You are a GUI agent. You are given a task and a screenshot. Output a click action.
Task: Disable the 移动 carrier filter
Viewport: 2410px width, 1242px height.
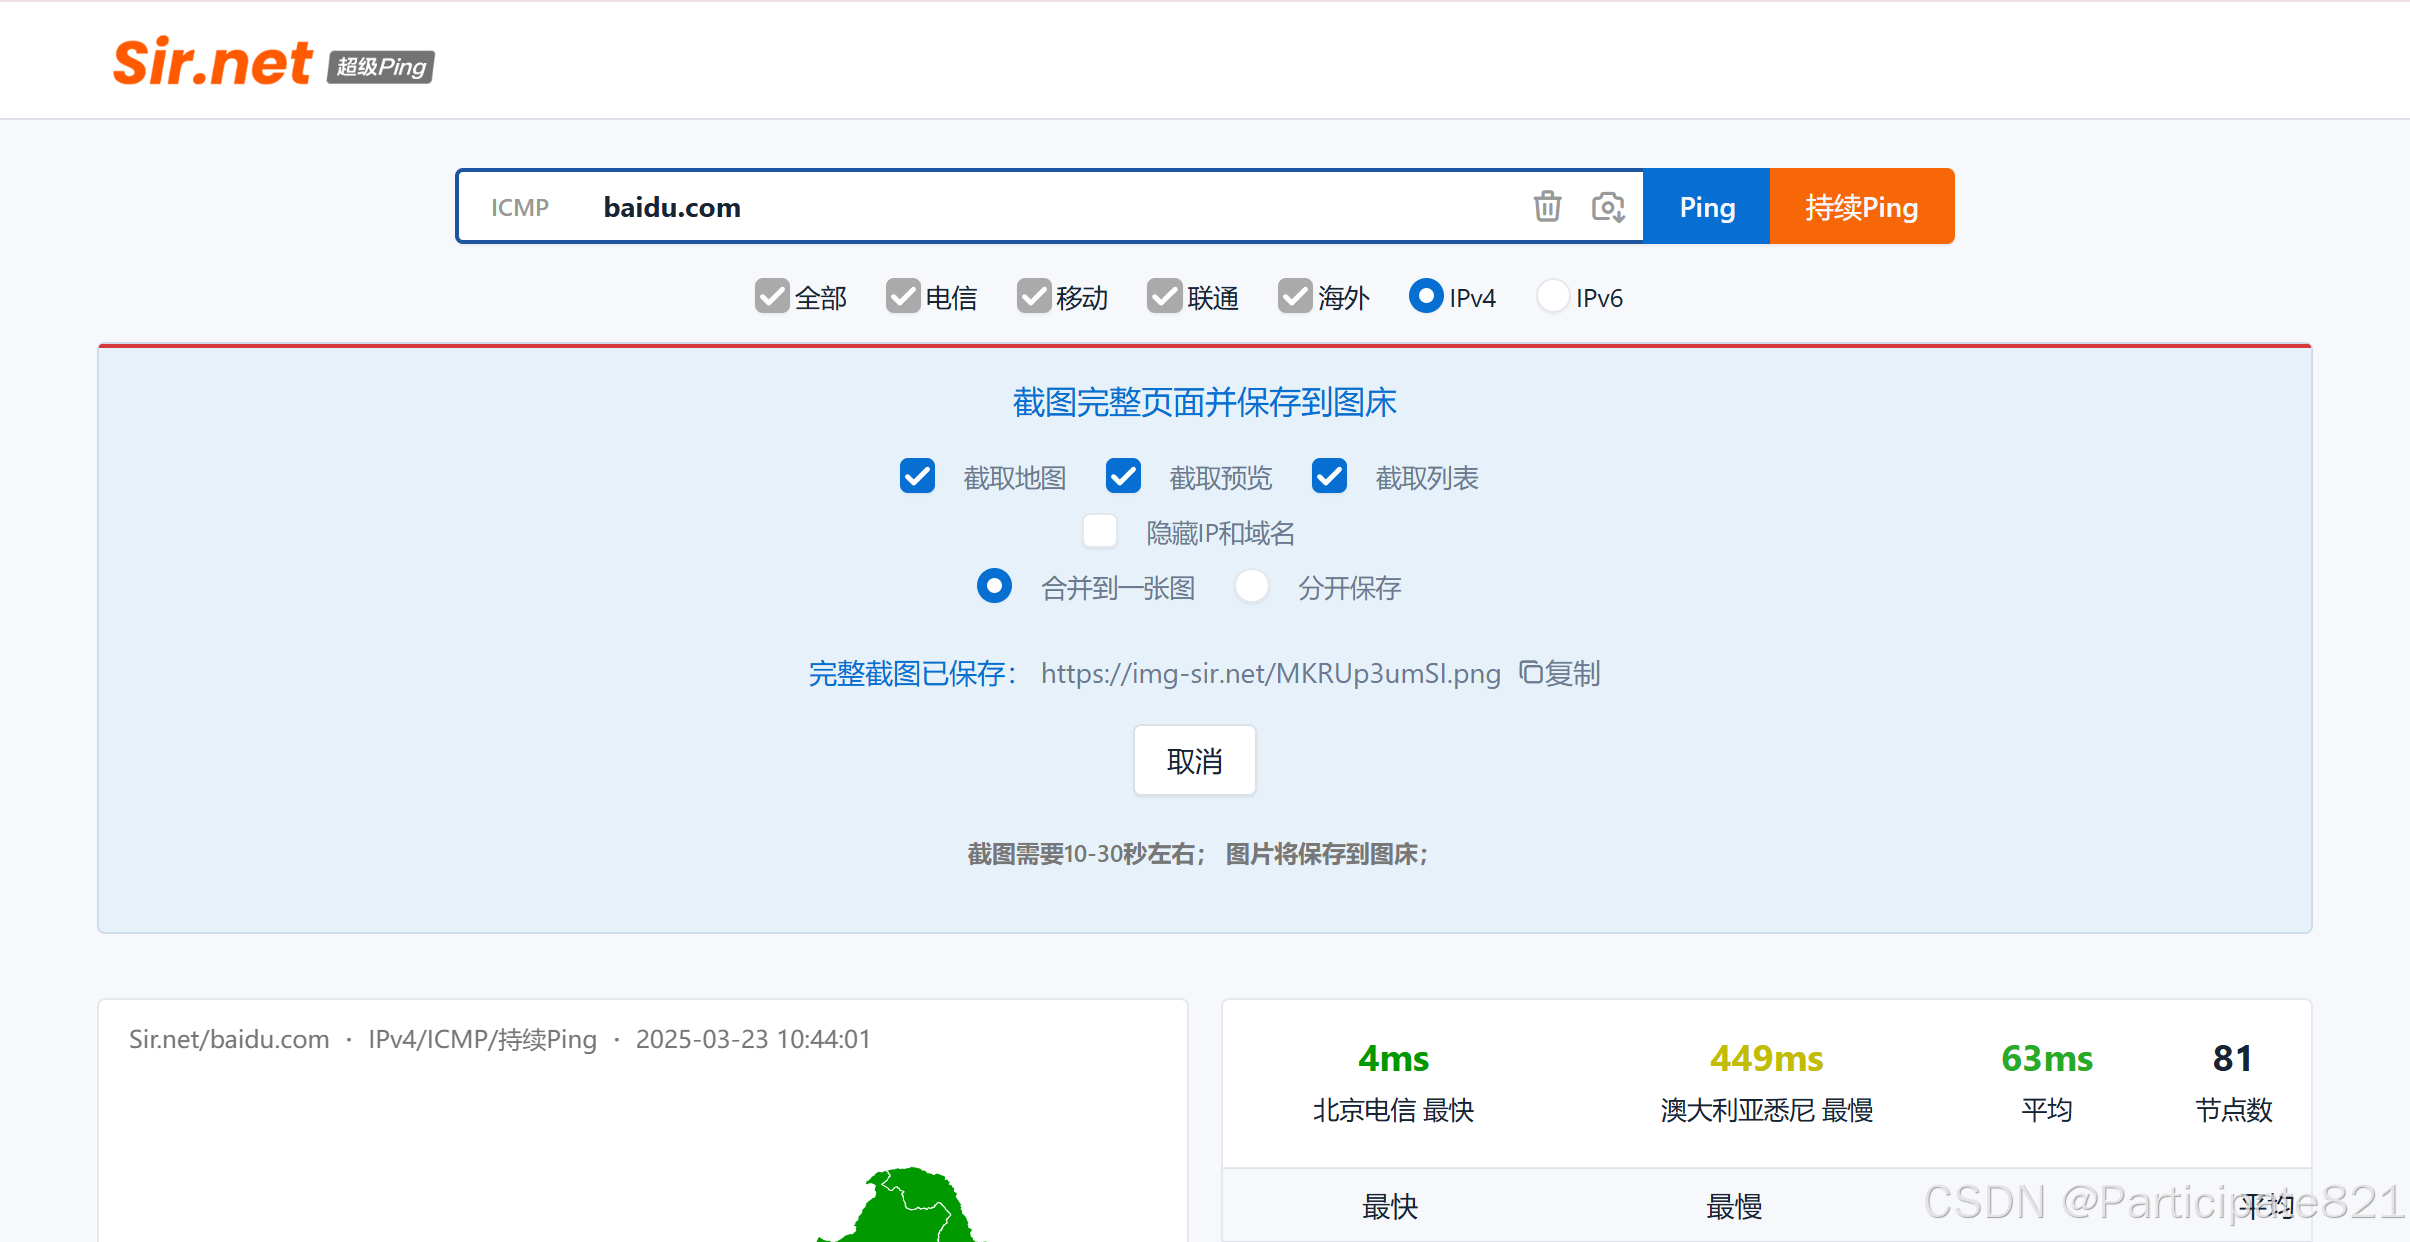[x=1032, y=296]
